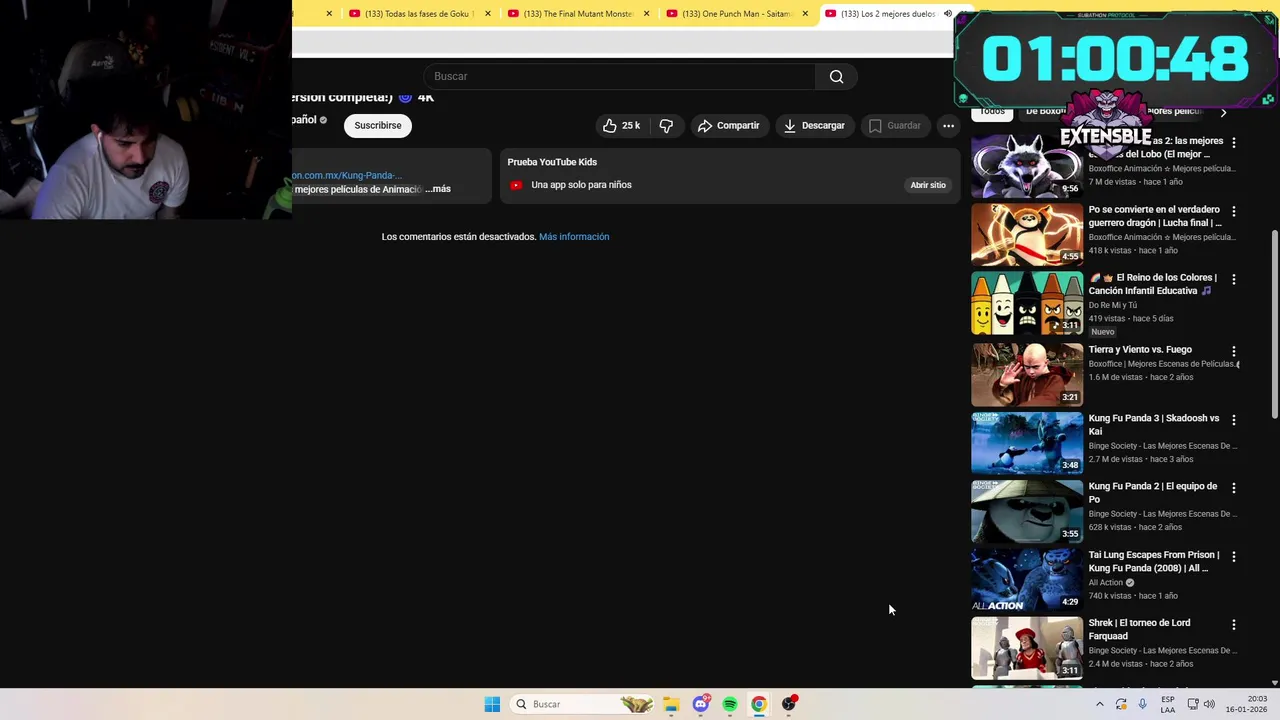Click the Compartir share button
This screenshot has height=720, width=1280.
pyautogui.click(x=729, y=125)
